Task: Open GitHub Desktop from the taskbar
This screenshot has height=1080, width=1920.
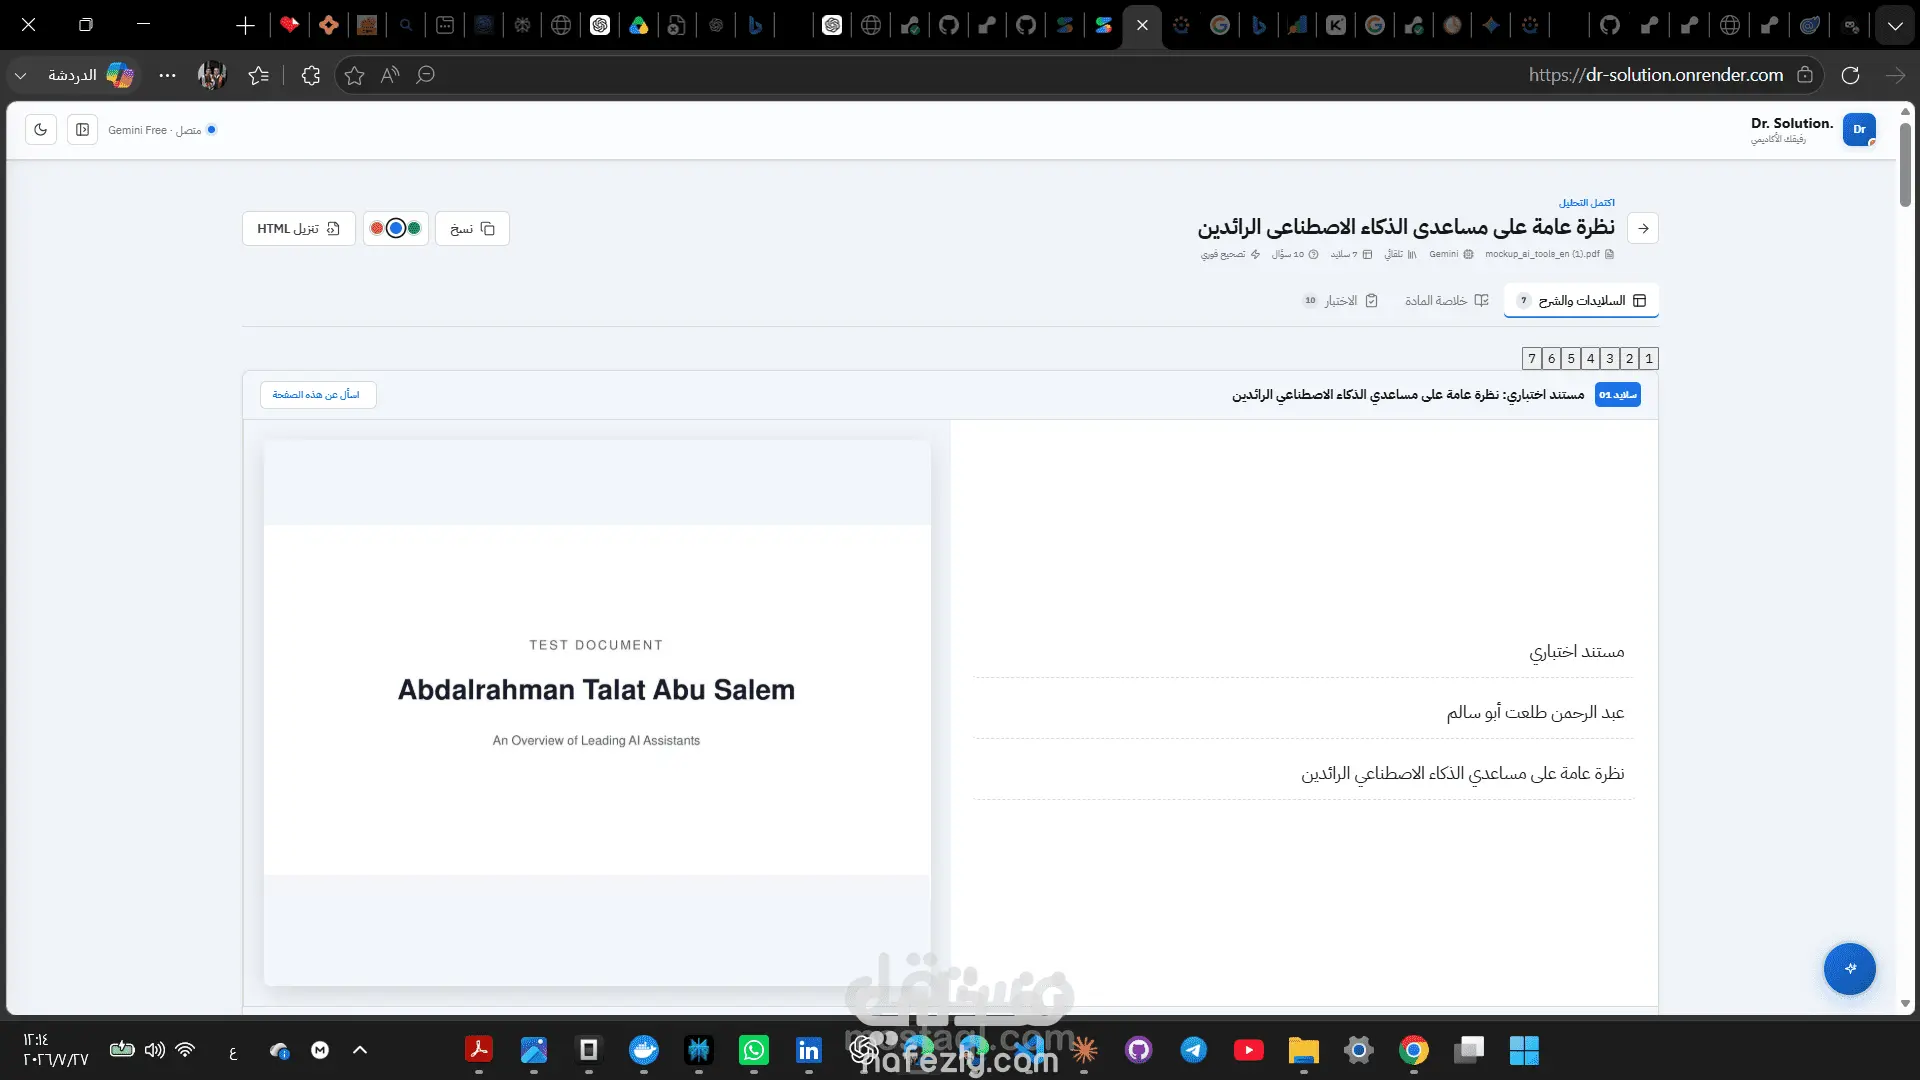Action: pos(1139,1050)
